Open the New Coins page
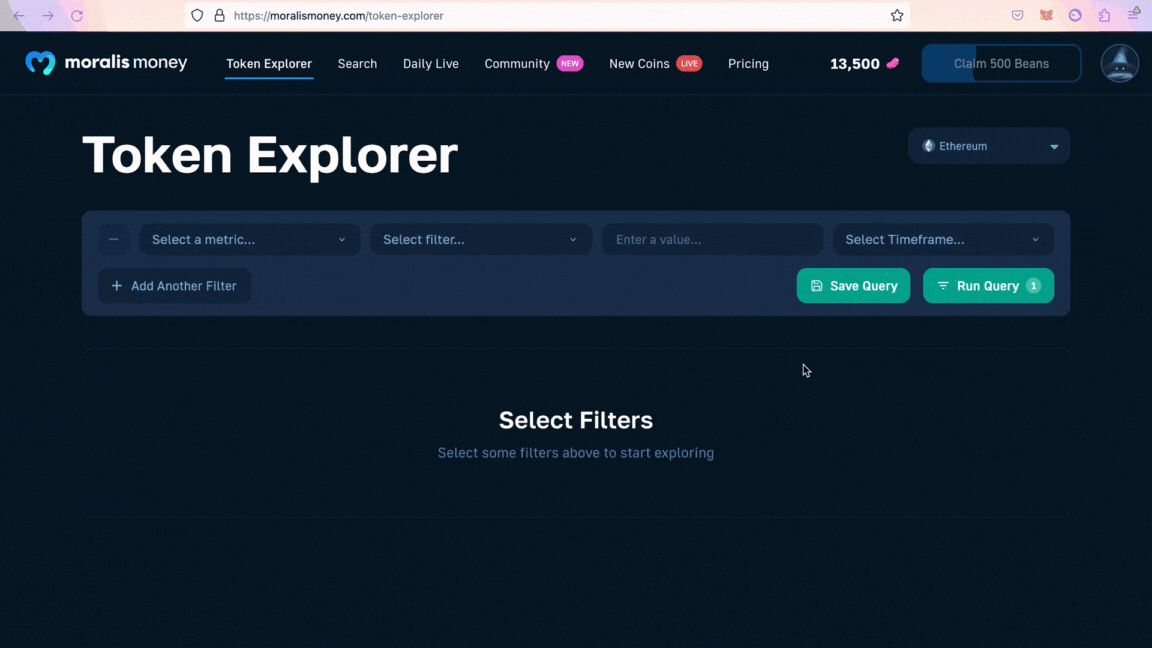Viewport: 1152px width, 648px height. 639,64
